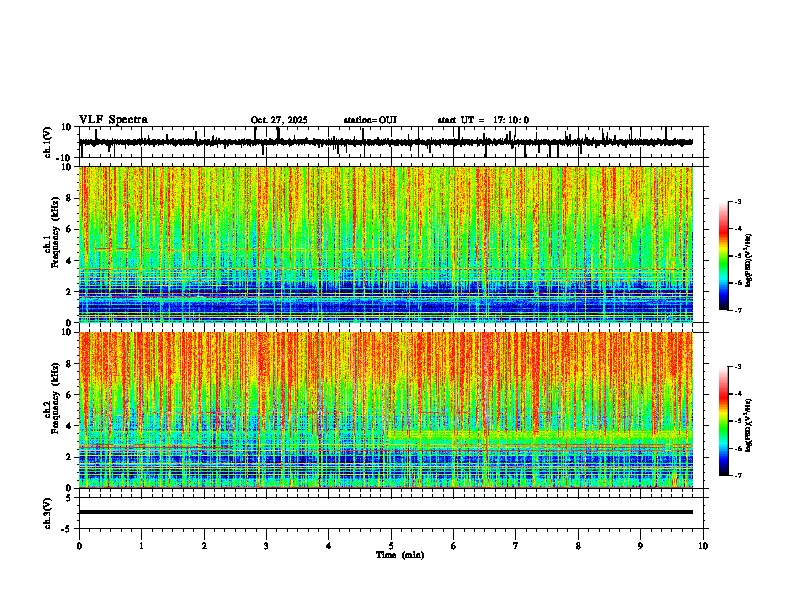Viewport: 792px width, 612px height.
Task: Click the "-7" label on ch.1 color bar
Action: click(738, 310)
